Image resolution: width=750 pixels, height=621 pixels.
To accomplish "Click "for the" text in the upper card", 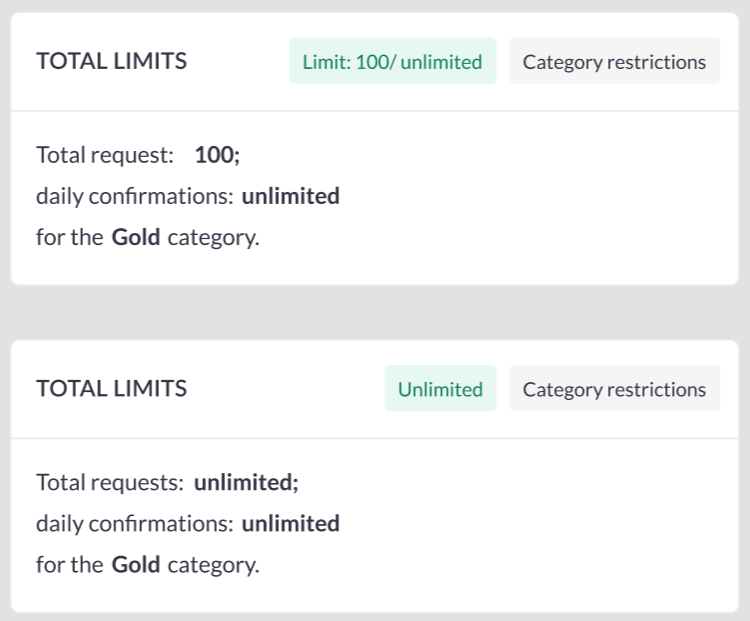I will click(69, 238).
